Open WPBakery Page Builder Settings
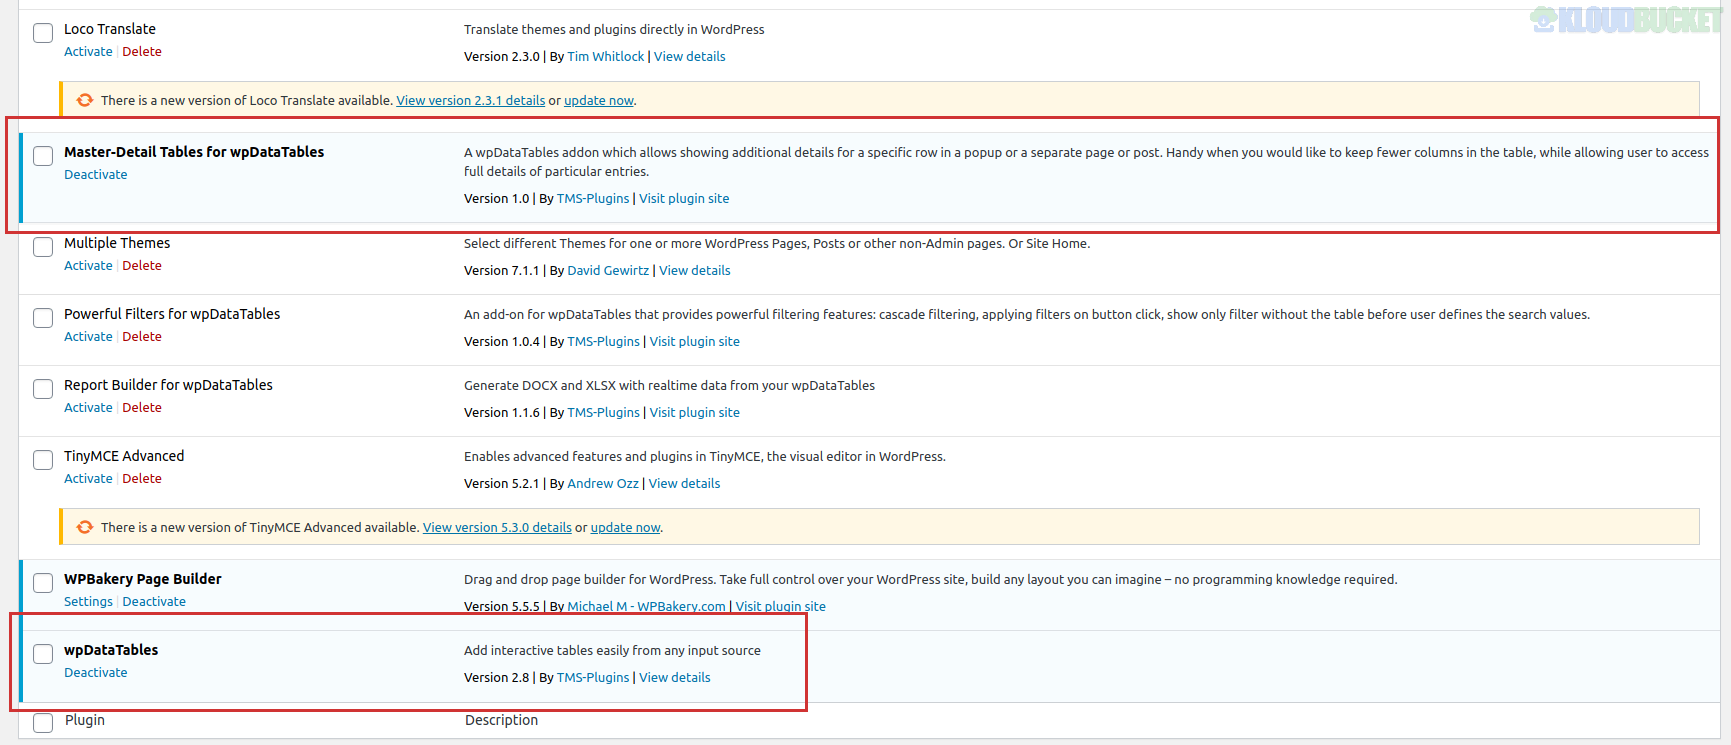This screenshot has height=745, width=1731. point(88,602)
